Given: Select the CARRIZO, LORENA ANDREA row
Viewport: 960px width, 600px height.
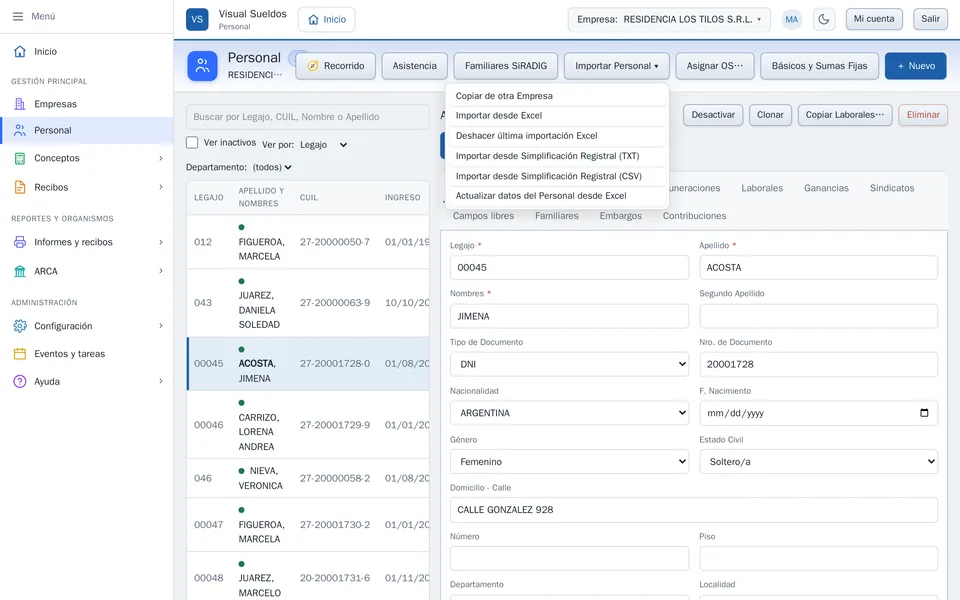Looking at the screenshot, I should pos(308,425).
